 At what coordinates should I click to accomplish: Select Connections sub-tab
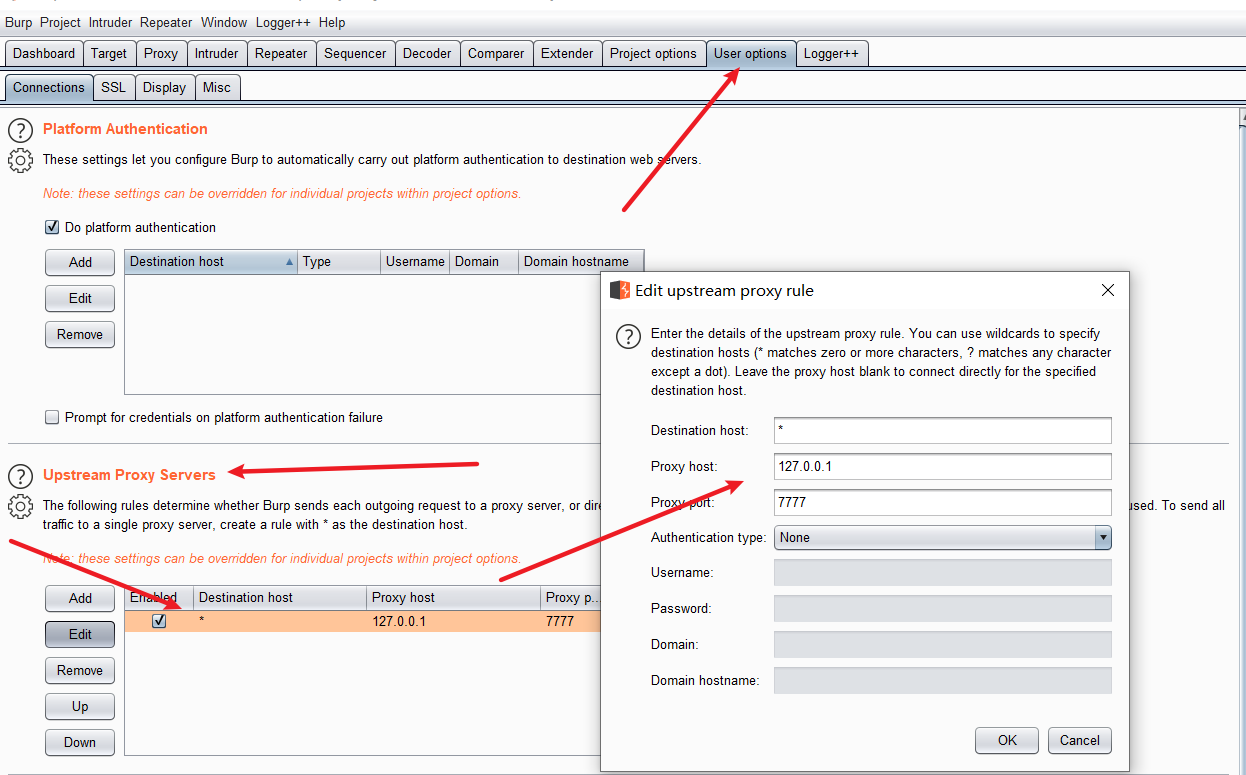(x=49, y=88)
